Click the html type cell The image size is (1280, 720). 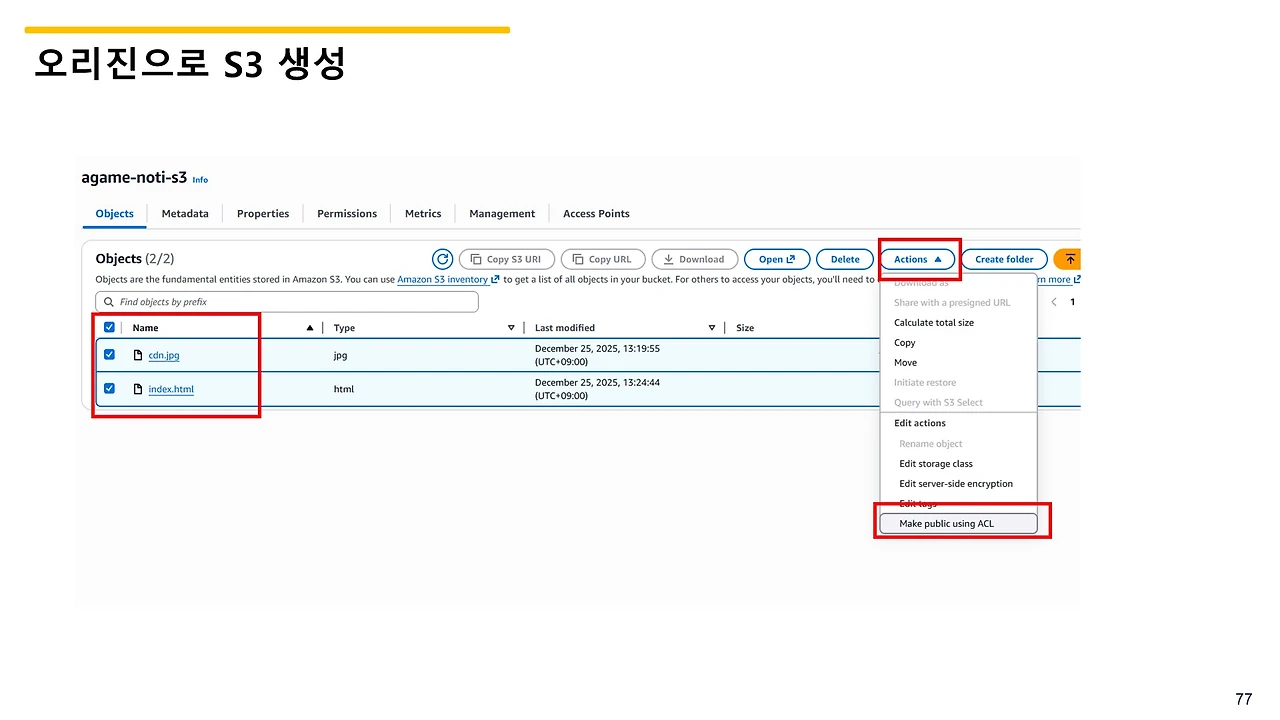tap(344, 389)
